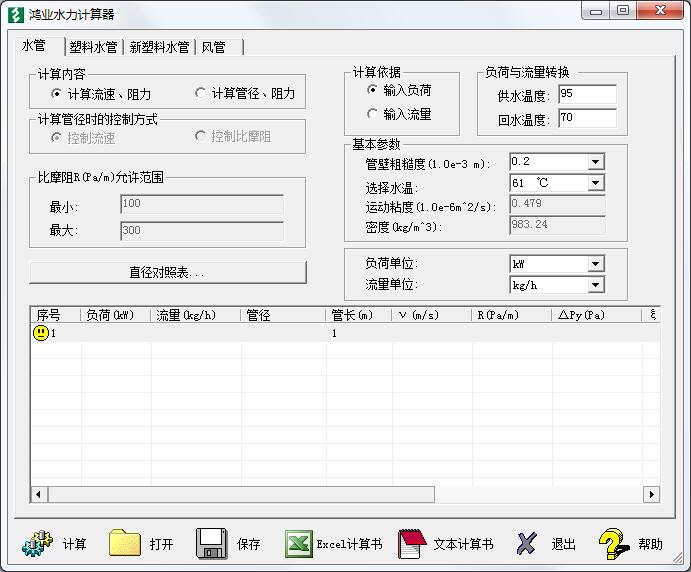Click the v(m/s) column header
Screen dimensions: 691x572
click(432, 315)
